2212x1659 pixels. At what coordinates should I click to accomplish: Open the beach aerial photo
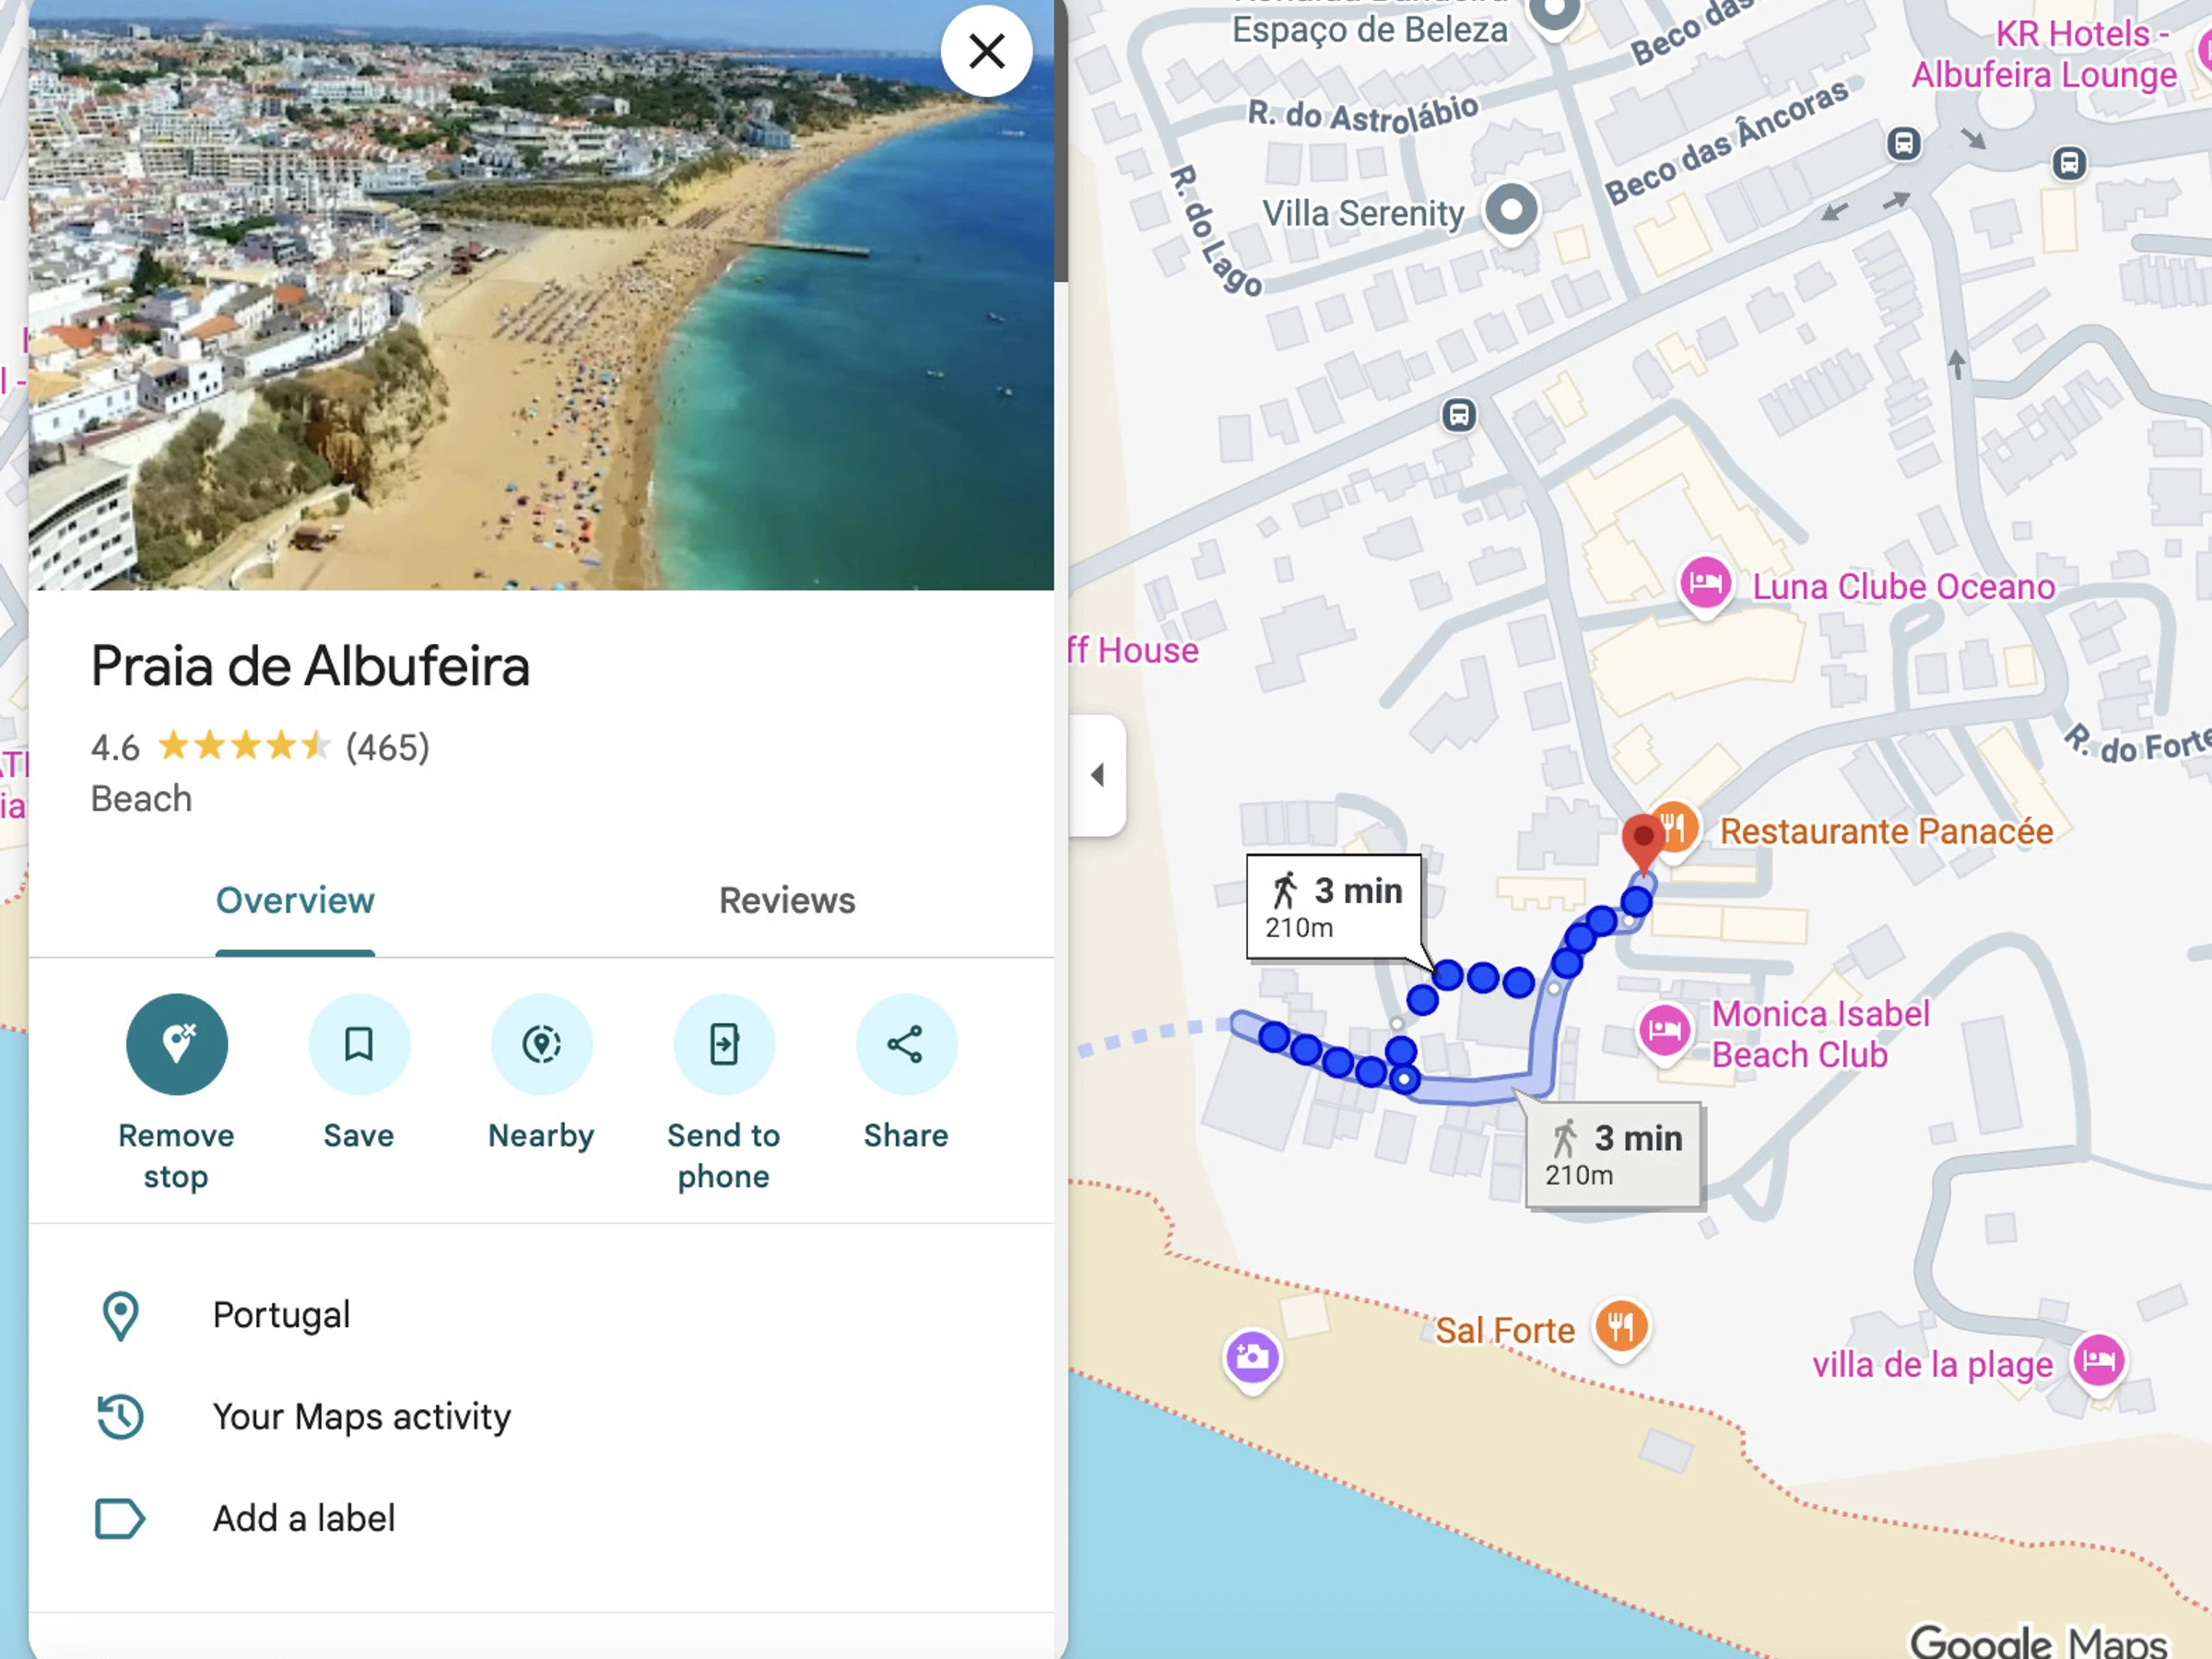point(541,295)
